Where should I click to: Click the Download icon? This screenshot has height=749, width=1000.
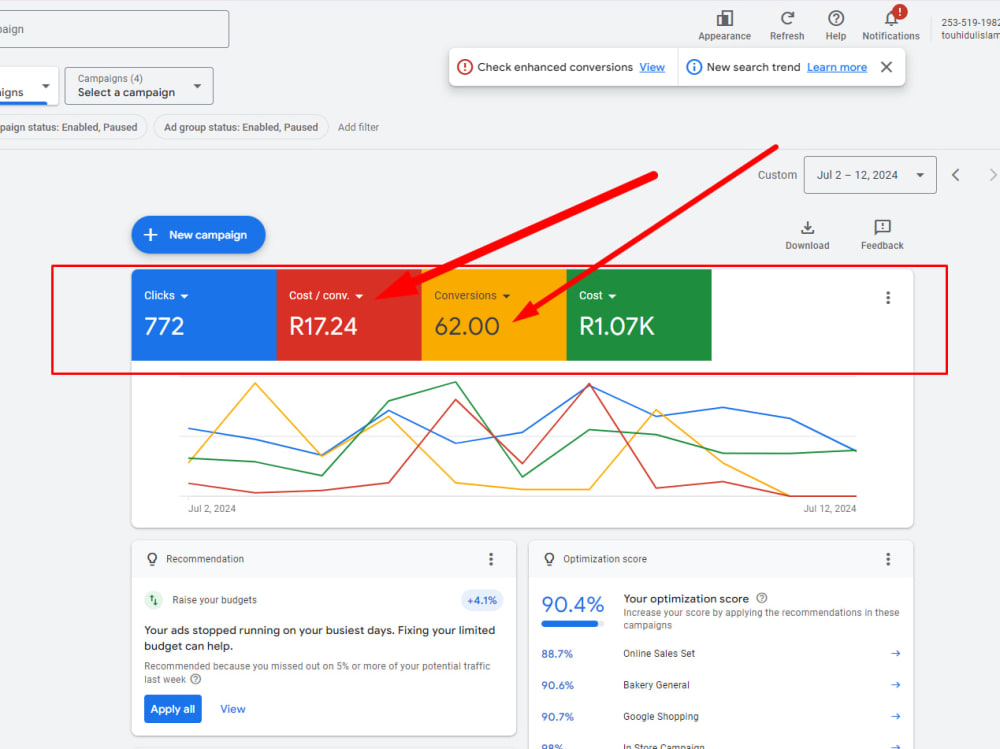(807, 227)
